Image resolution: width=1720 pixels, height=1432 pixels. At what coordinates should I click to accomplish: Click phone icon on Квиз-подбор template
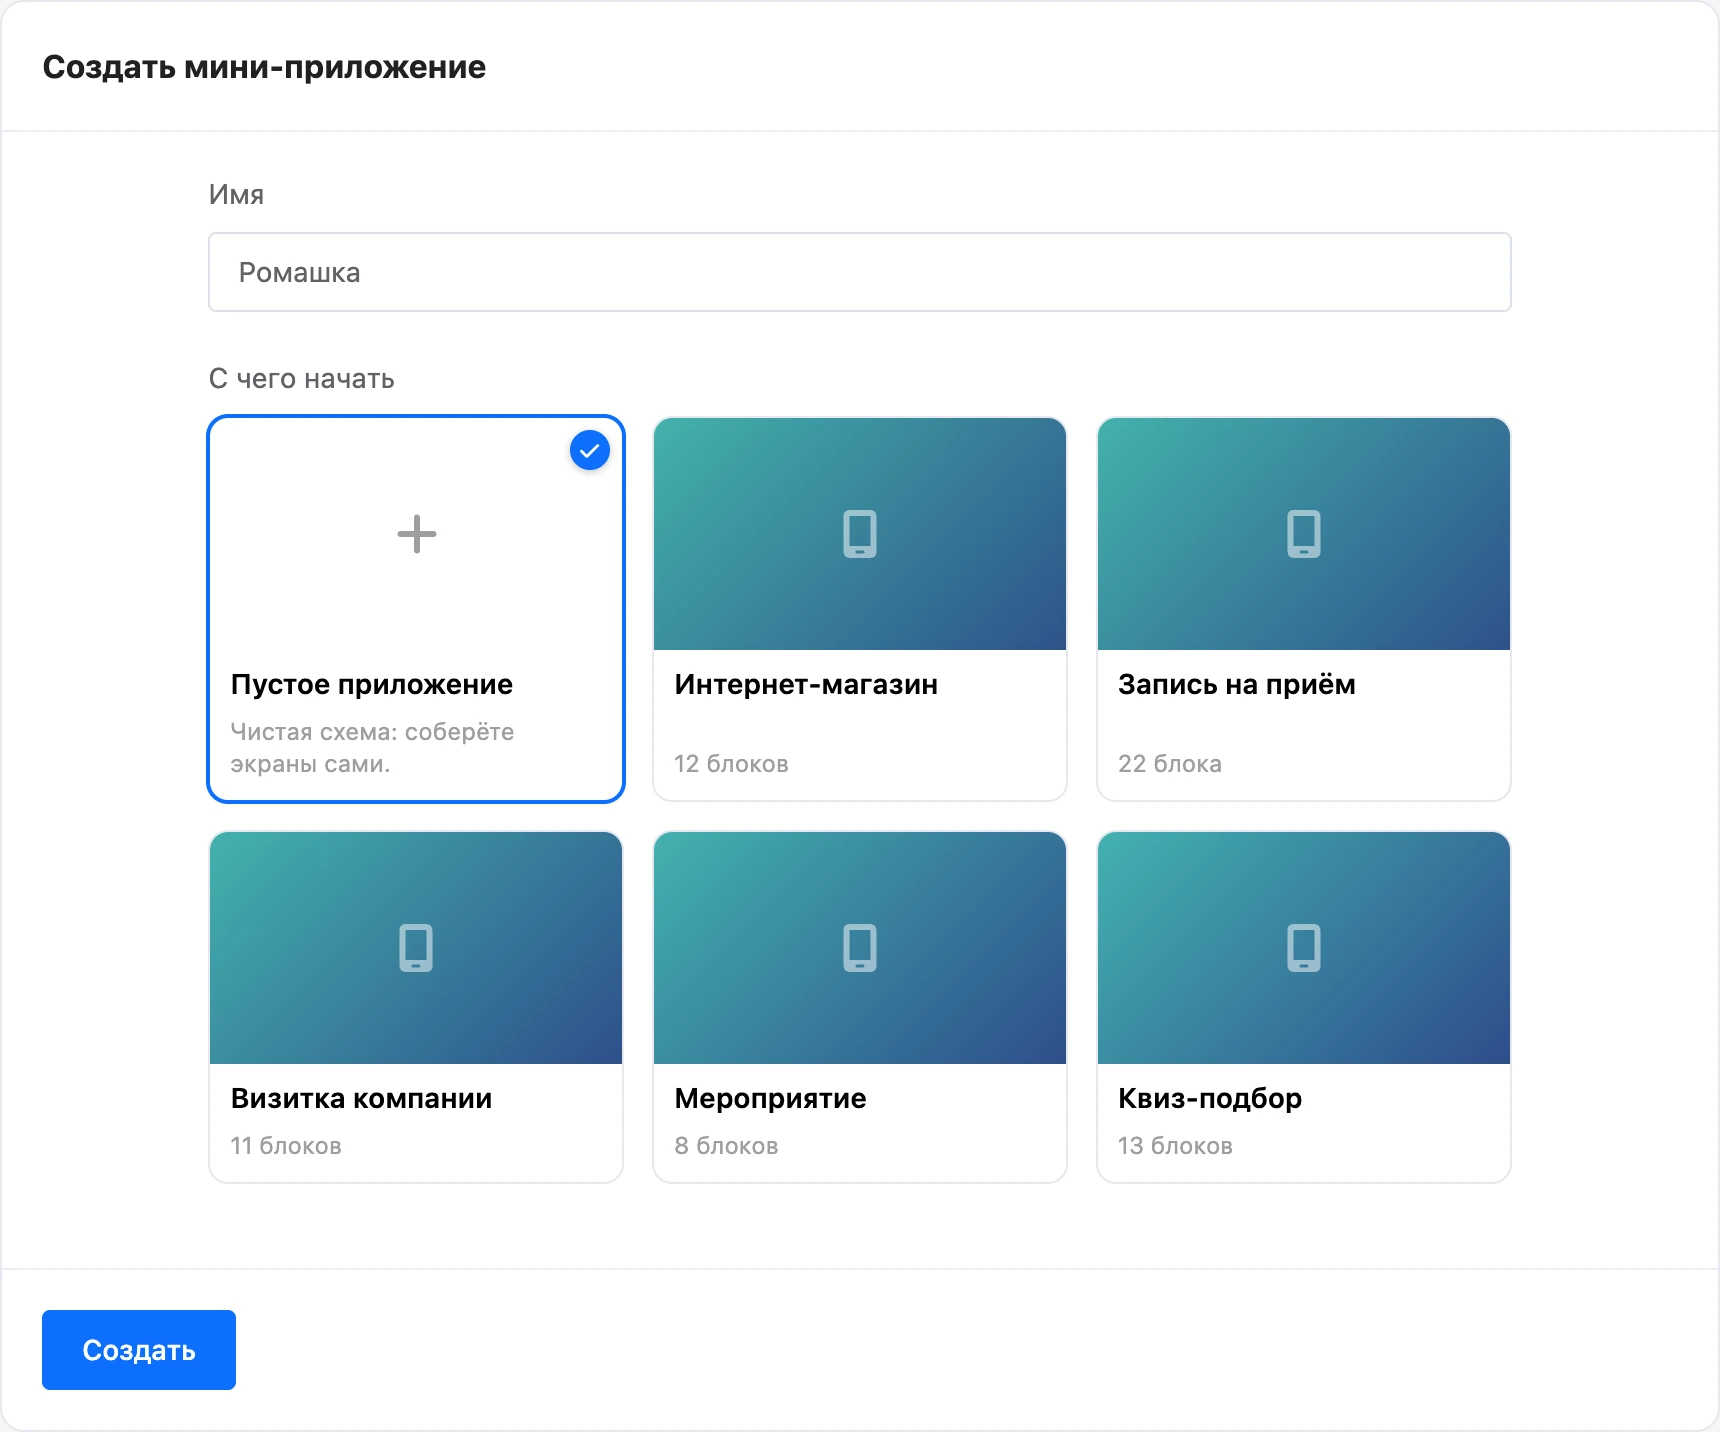click(x=1304, y=948)
